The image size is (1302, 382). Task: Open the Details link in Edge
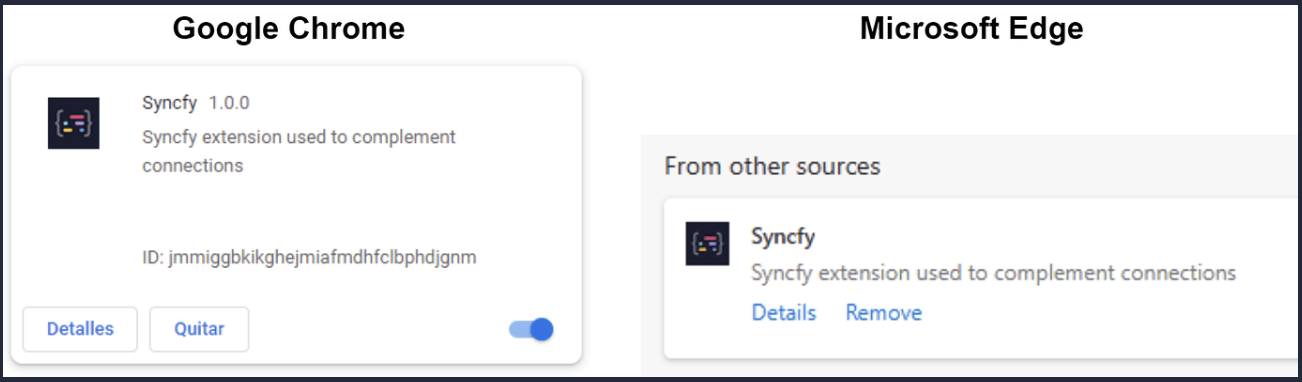(784, 313)
